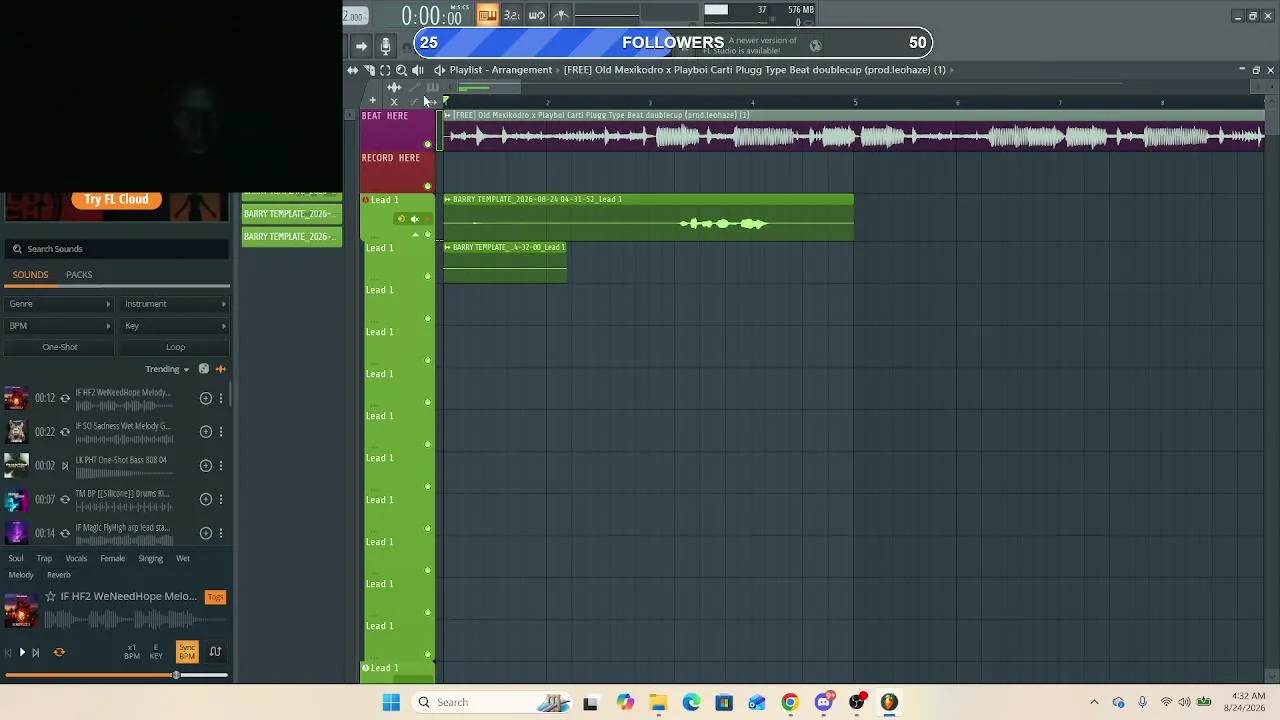1280x720 pixels.
Task: Add the IF HF2 WeNeedHope sample to project
Action: pos(206,398)
